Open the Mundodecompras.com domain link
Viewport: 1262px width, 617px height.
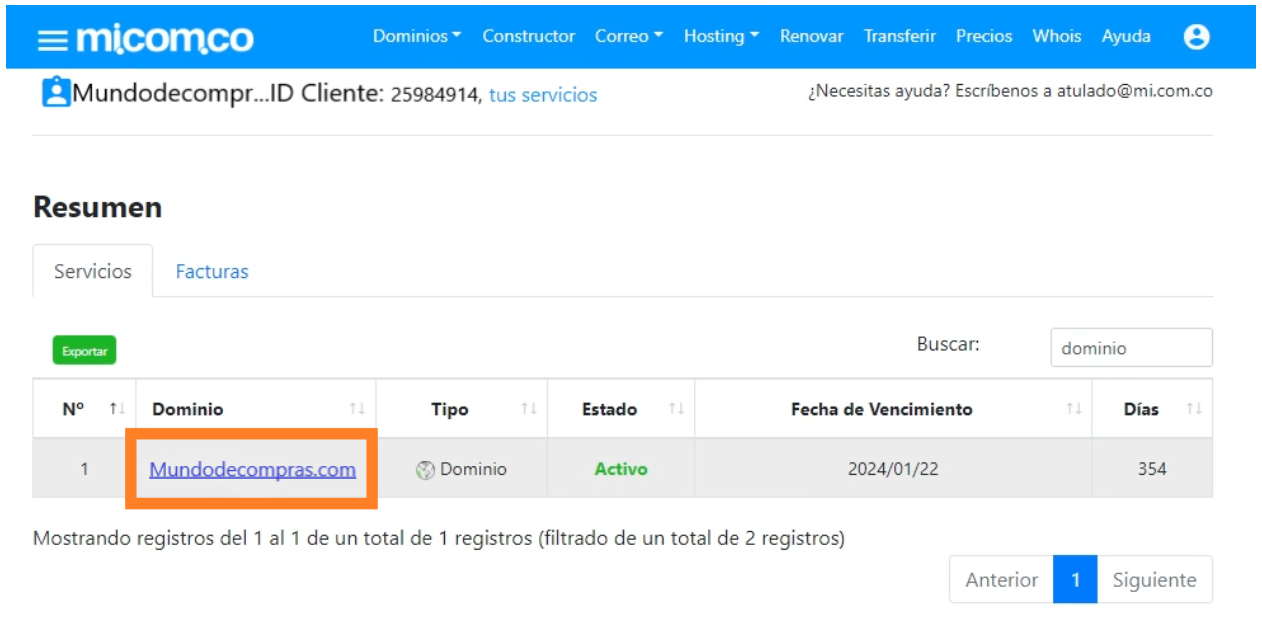coord(253,469)
